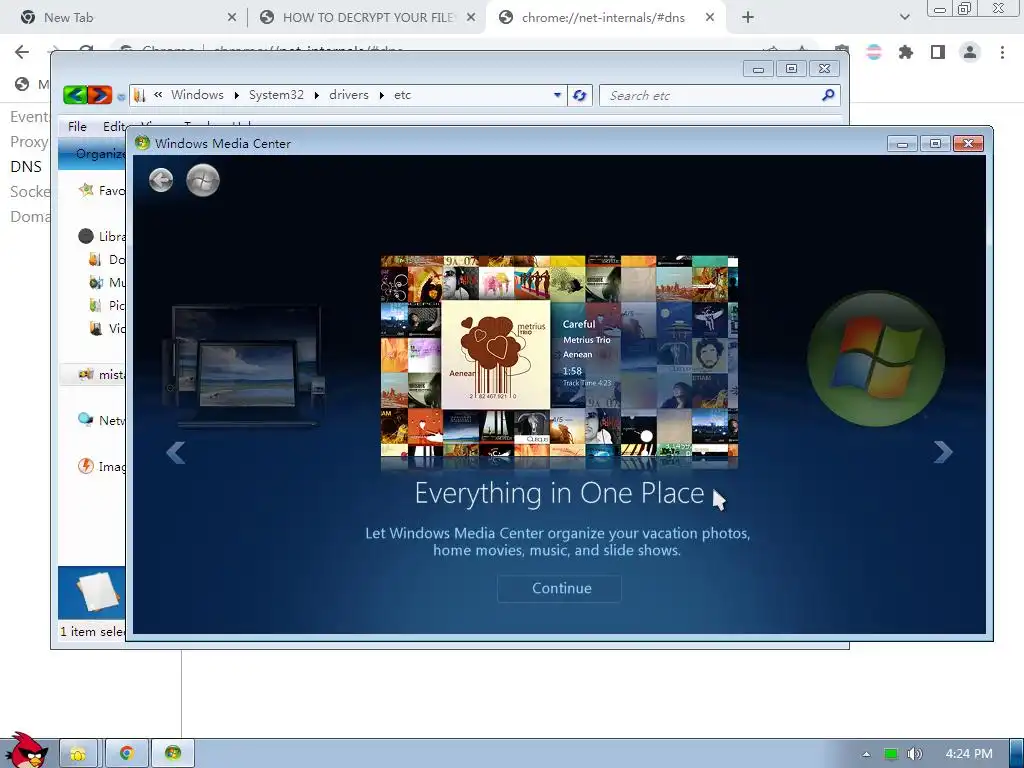Click Angry Birds start button on taskbar
Screen dimensions: 1024x768
point(26,750)
